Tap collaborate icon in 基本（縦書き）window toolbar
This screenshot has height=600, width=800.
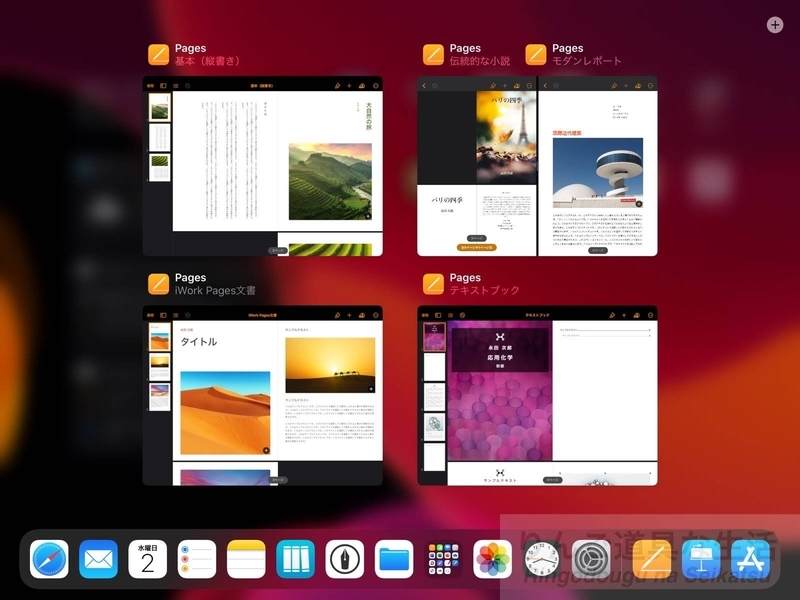pos(362,86)
